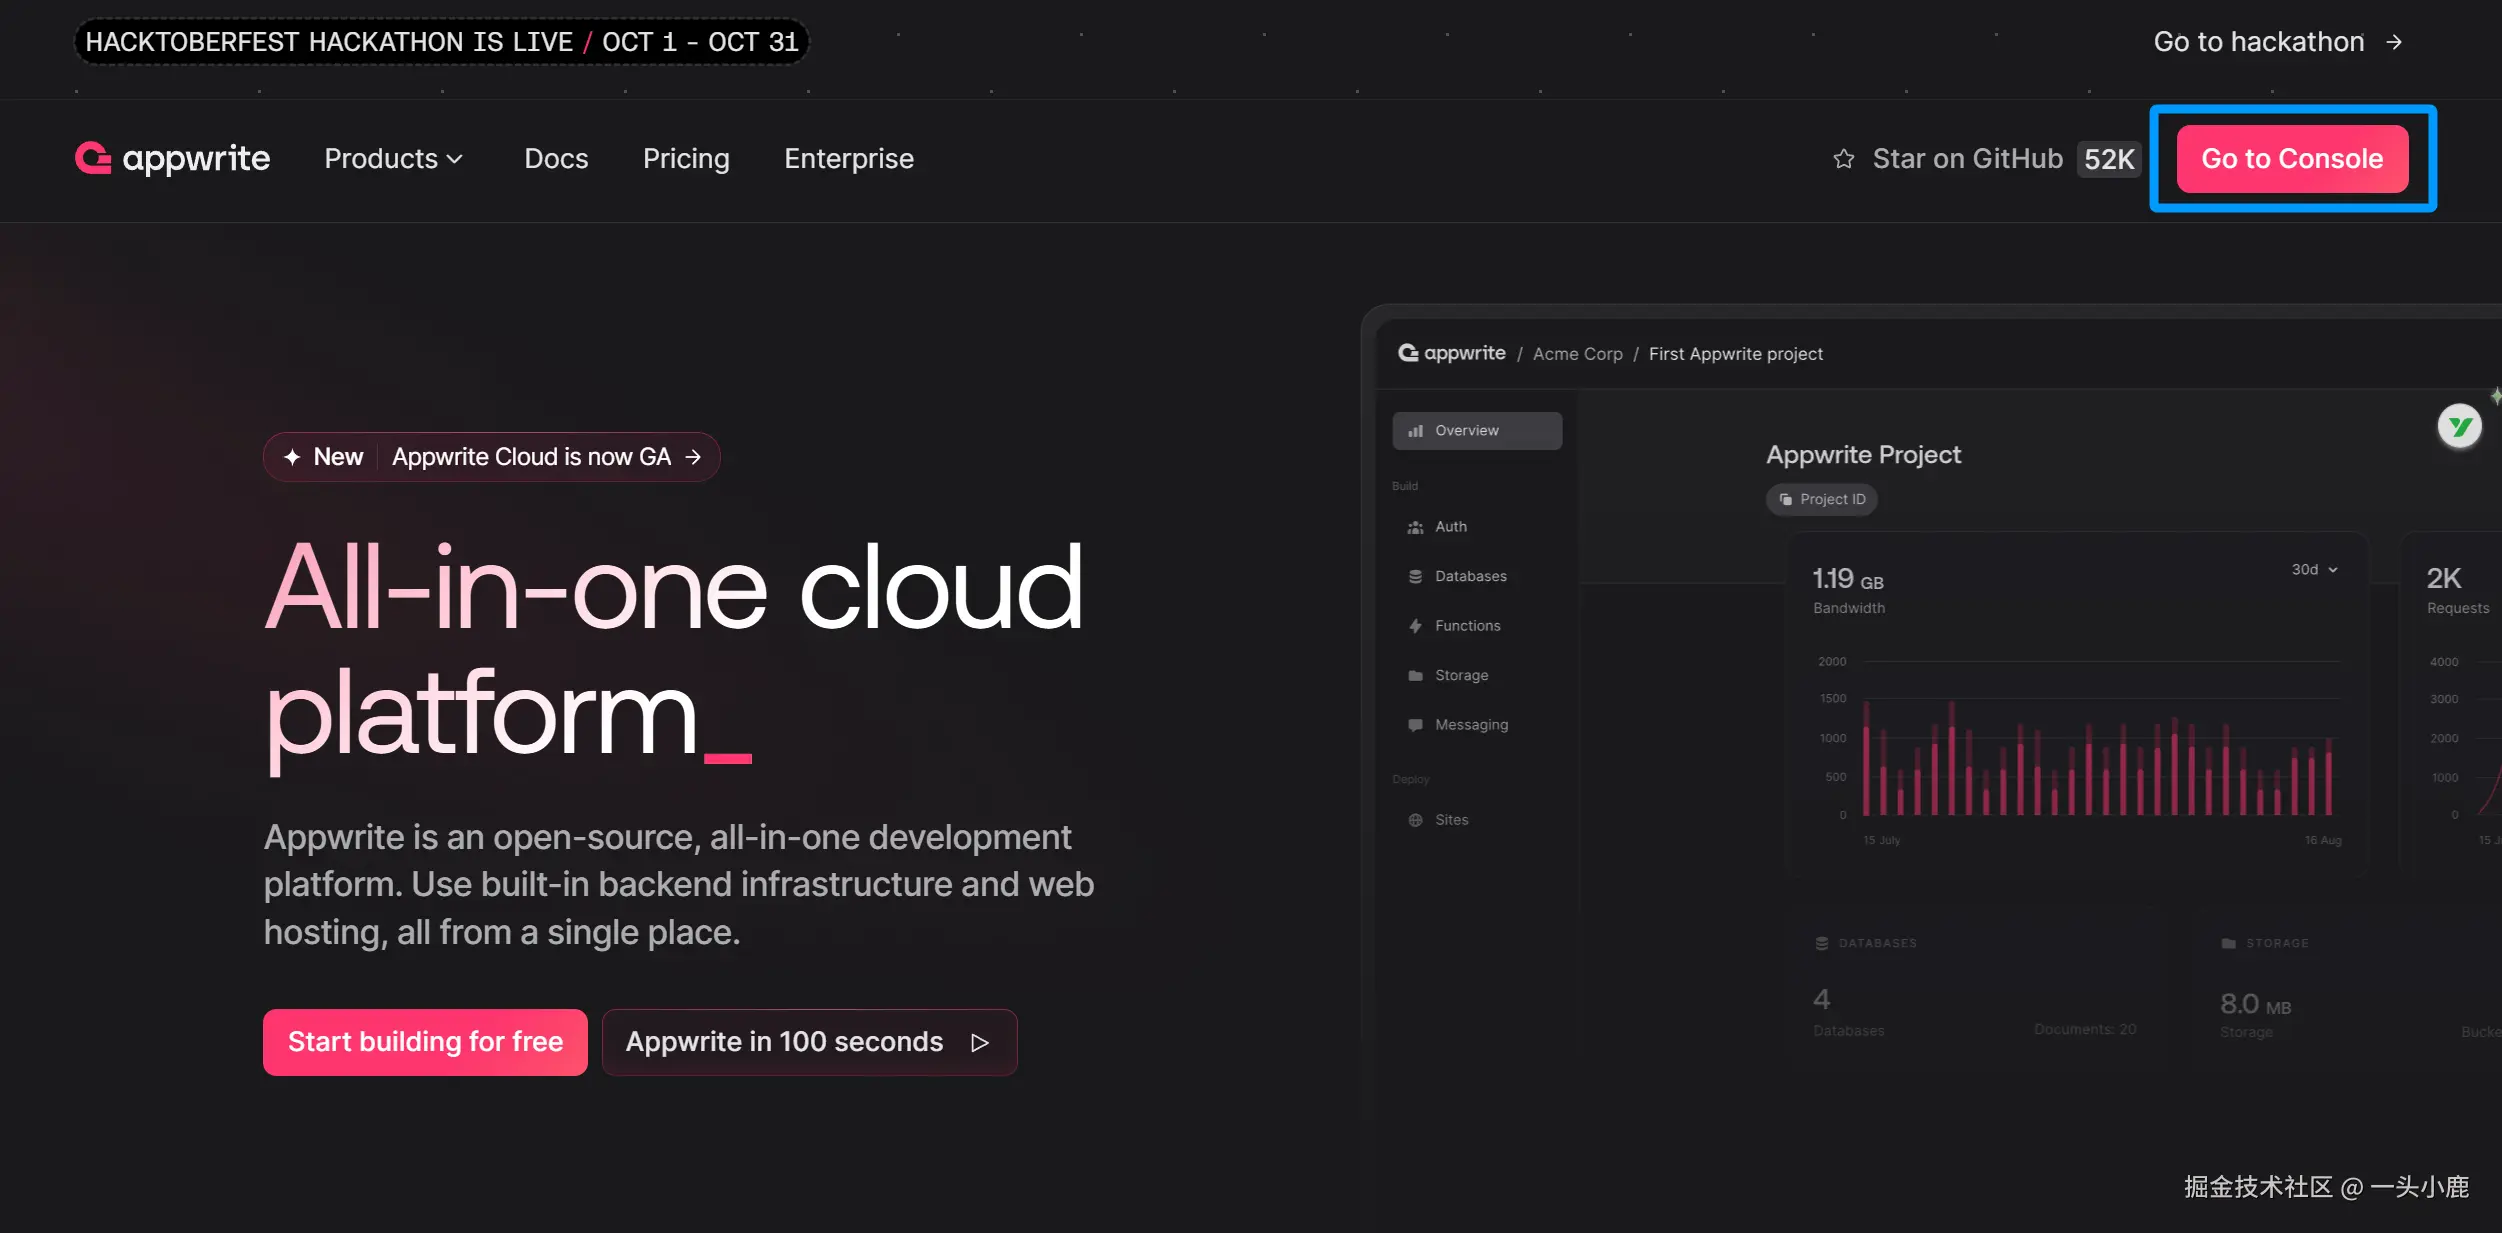Image resolution: width=2502 pixels, height=1233 pixels.
Task: Click the Appwrite logo in the navbar
Action: tap(172, 158)
